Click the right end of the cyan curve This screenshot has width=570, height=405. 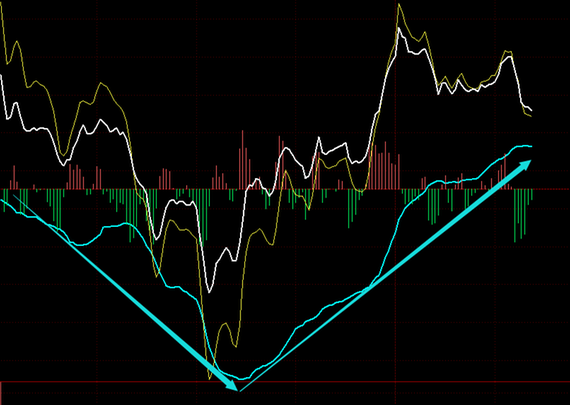pyautogui.click(x=531, y=147)
